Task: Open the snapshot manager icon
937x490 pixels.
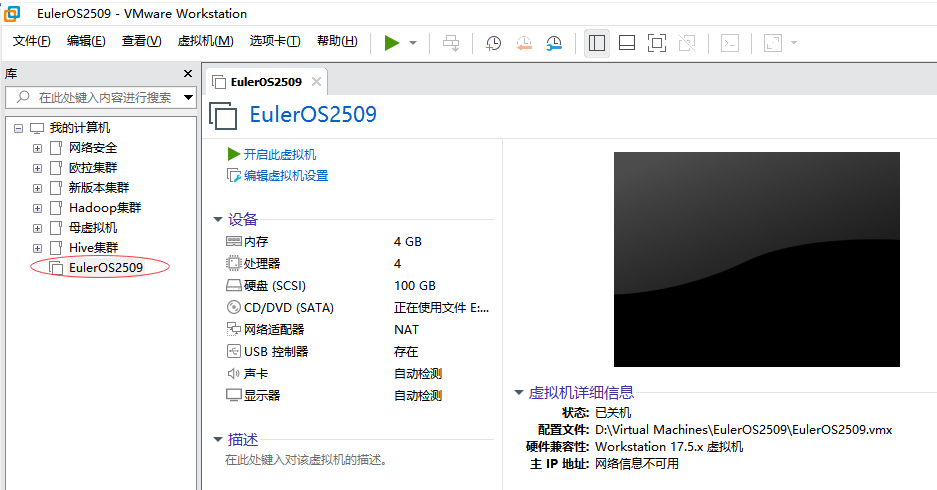Action: click(554, 43)
